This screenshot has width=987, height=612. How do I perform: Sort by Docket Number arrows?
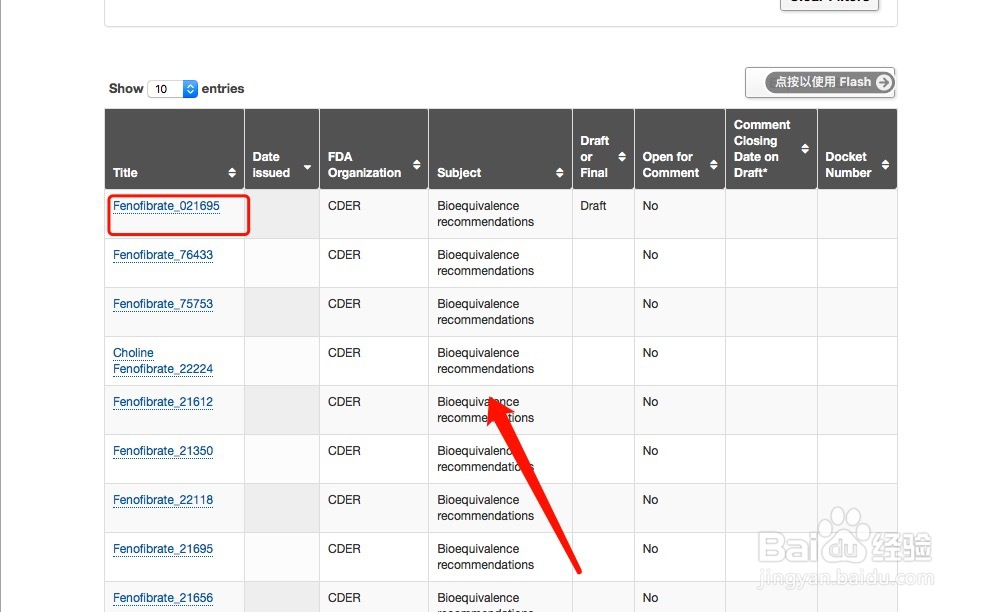pyautogui.click(x=885, y=164)
